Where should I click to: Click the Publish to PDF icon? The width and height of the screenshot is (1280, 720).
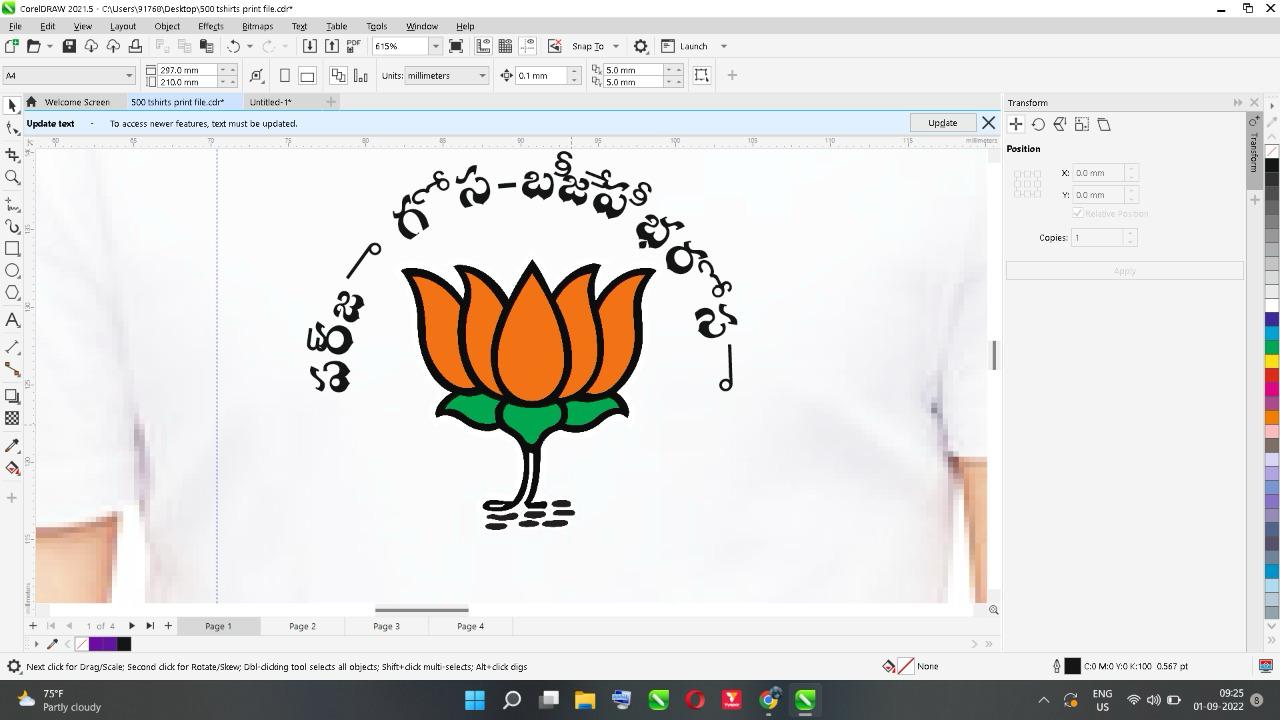(x=353, y=46)
